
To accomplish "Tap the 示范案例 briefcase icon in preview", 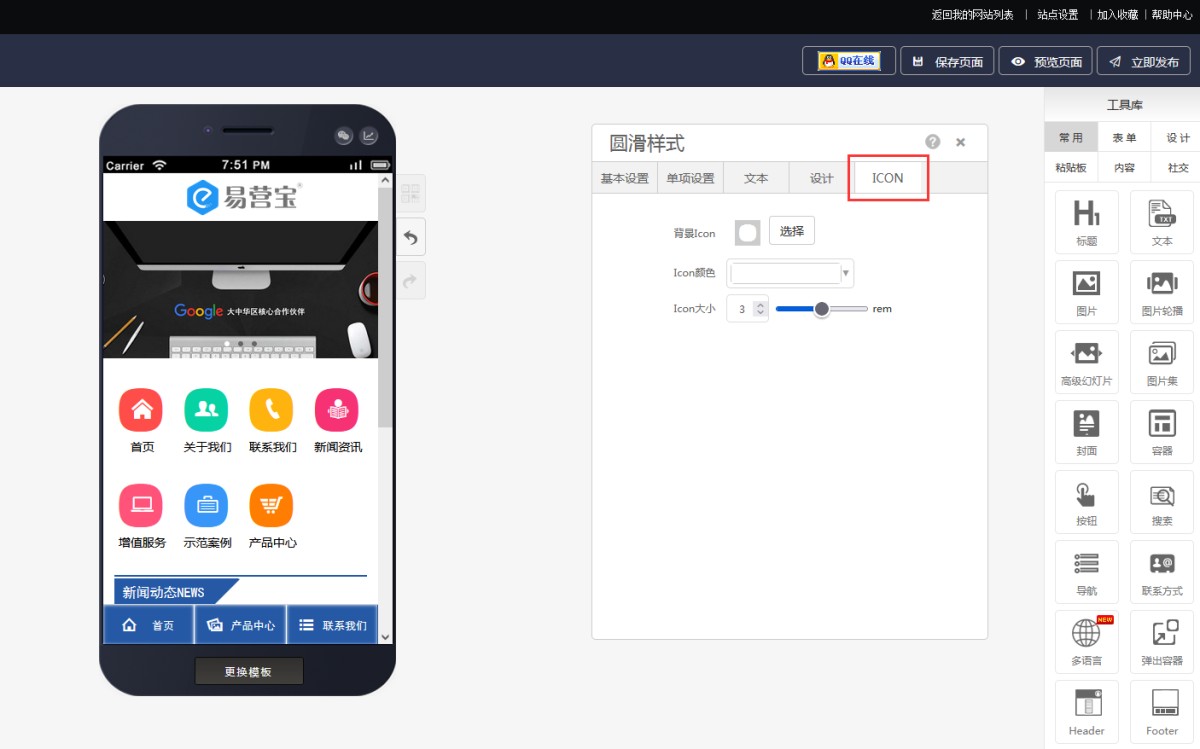I will 206,505.
